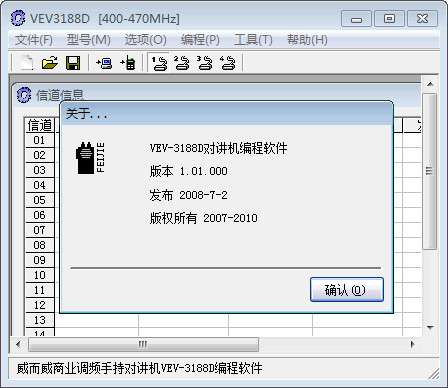This screenshot has width=448, height=388.
Task: Open the 型号(M) menu
Action: coord(88,40)
